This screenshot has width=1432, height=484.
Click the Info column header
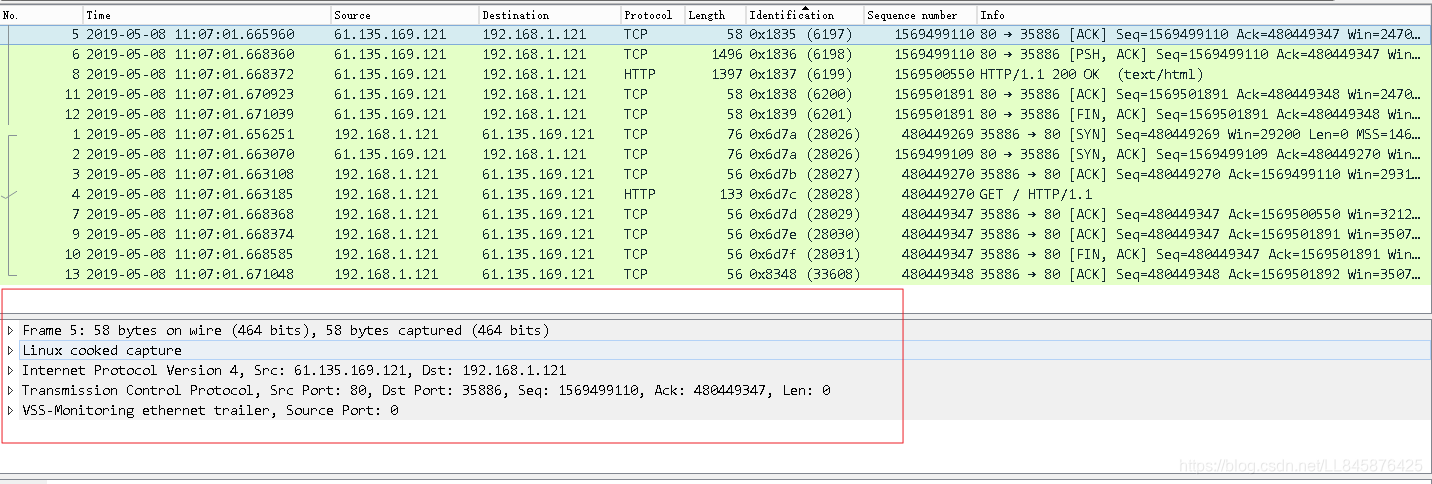[x=1204, y=15]
